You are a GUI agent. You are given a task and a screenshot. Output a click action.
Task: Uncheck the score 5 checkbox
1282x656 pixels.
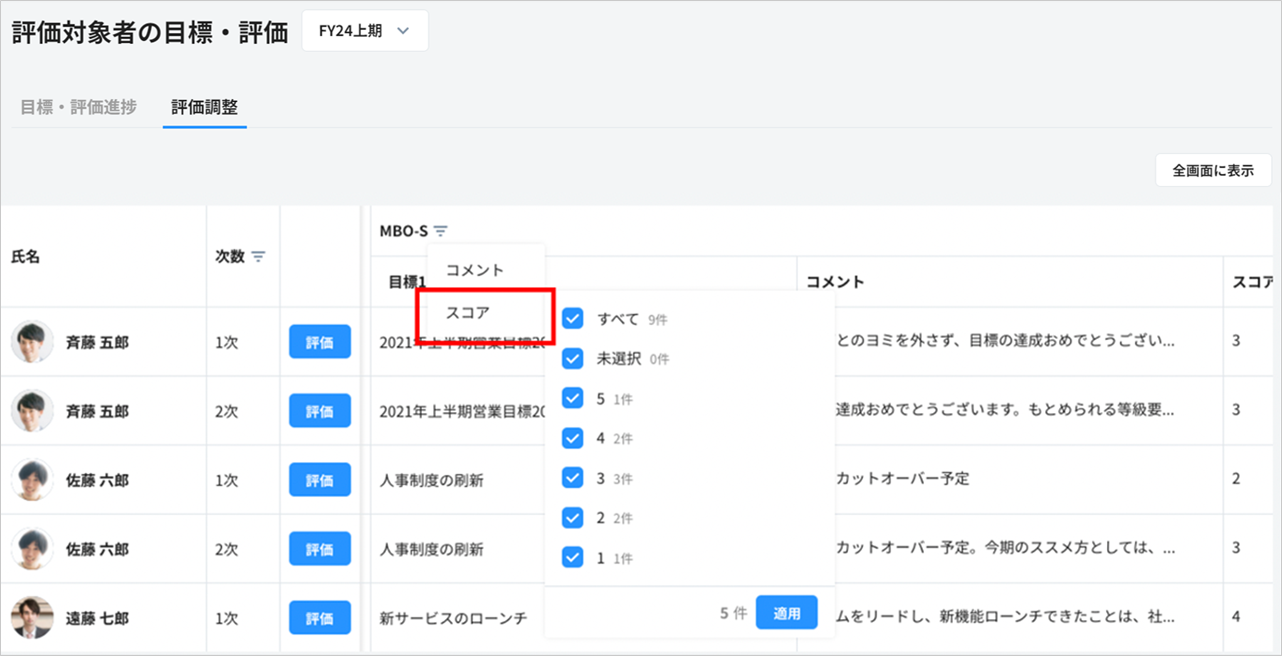(x=573, y=399)
